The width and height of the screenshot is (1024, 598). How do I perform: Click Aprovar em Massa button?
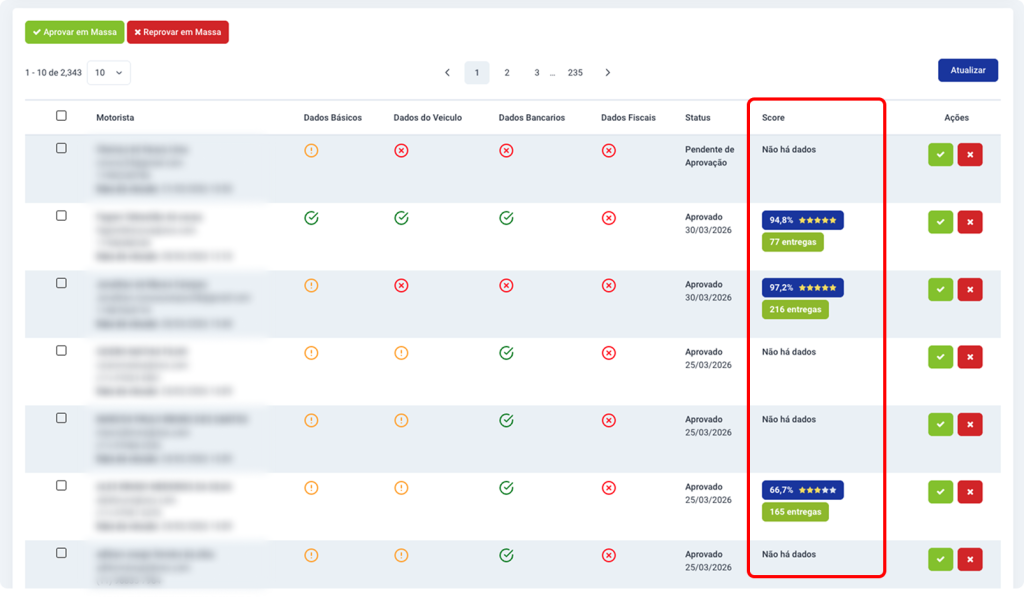tap(75, 32)
